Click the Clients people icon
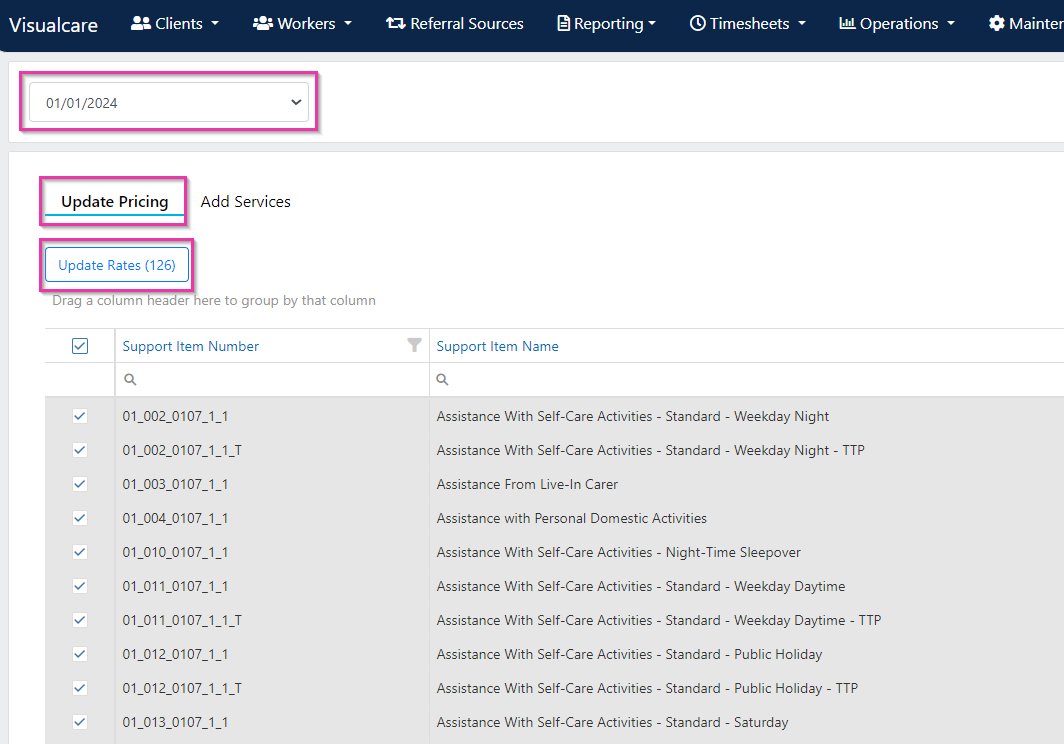1064x744 pixels. click(140, 23)
